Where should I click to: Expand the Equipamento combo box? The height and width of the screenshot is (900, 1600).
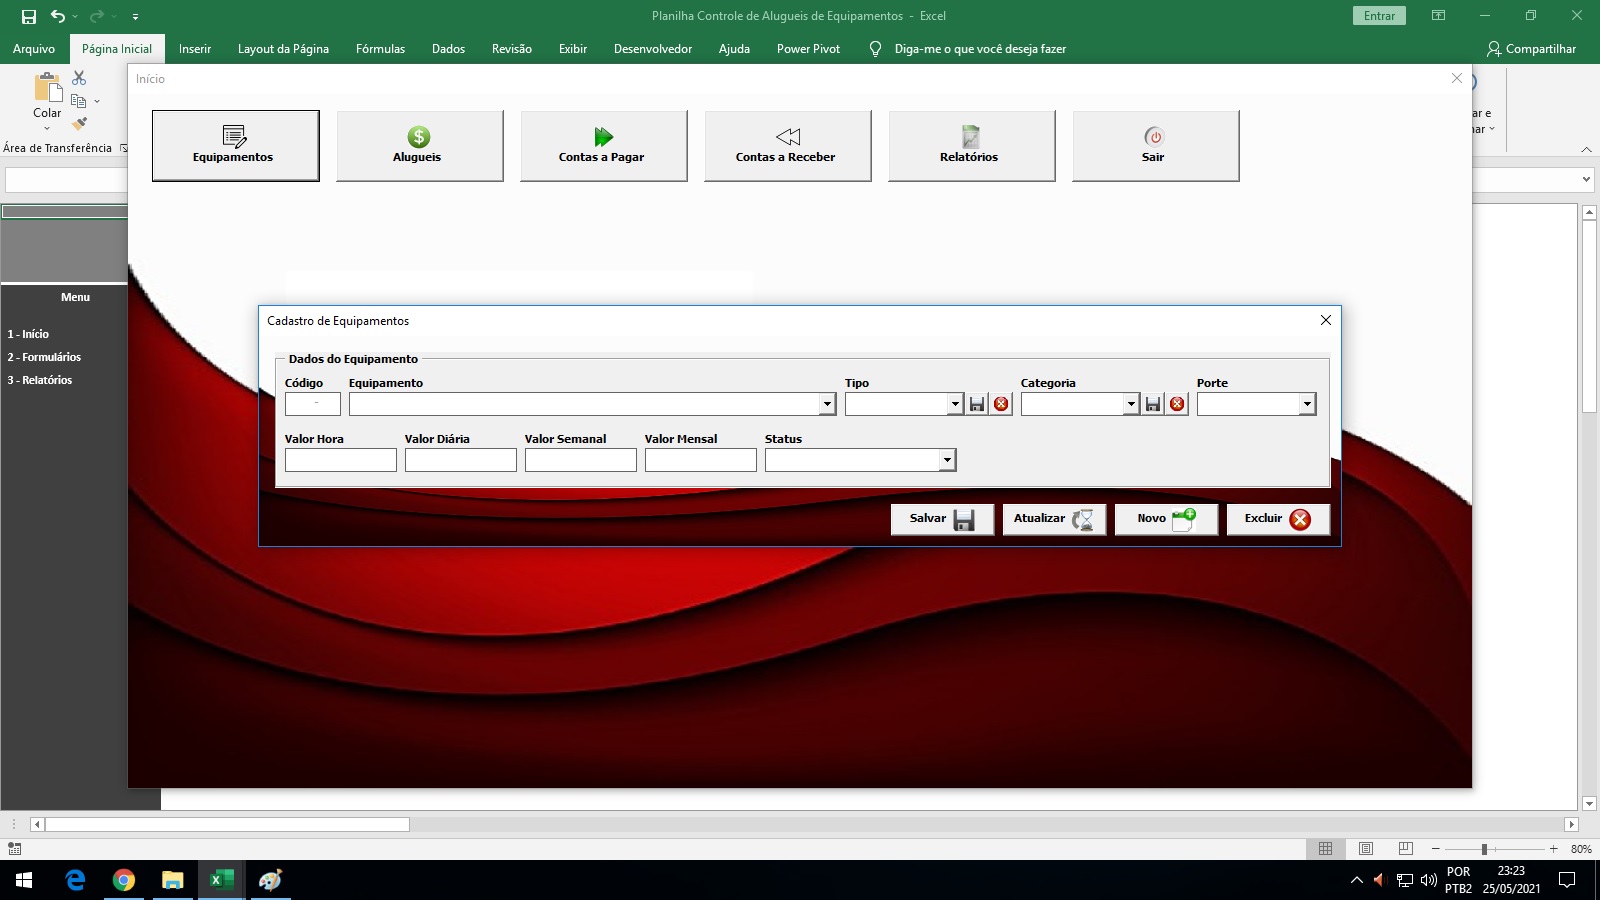coord(827,404)
